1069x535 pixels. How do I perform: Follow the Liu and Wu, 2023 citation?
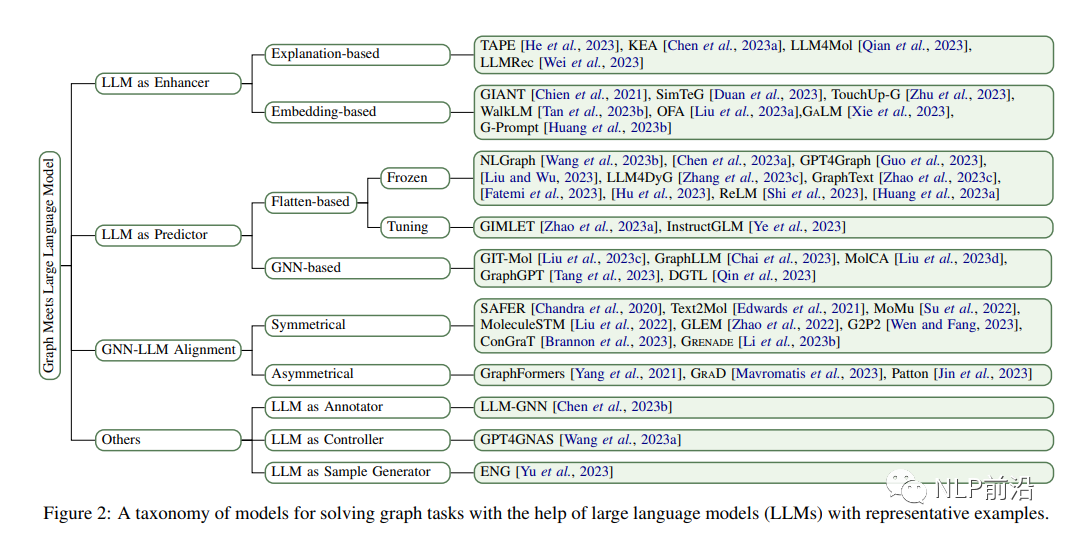(x=539, y=177)
